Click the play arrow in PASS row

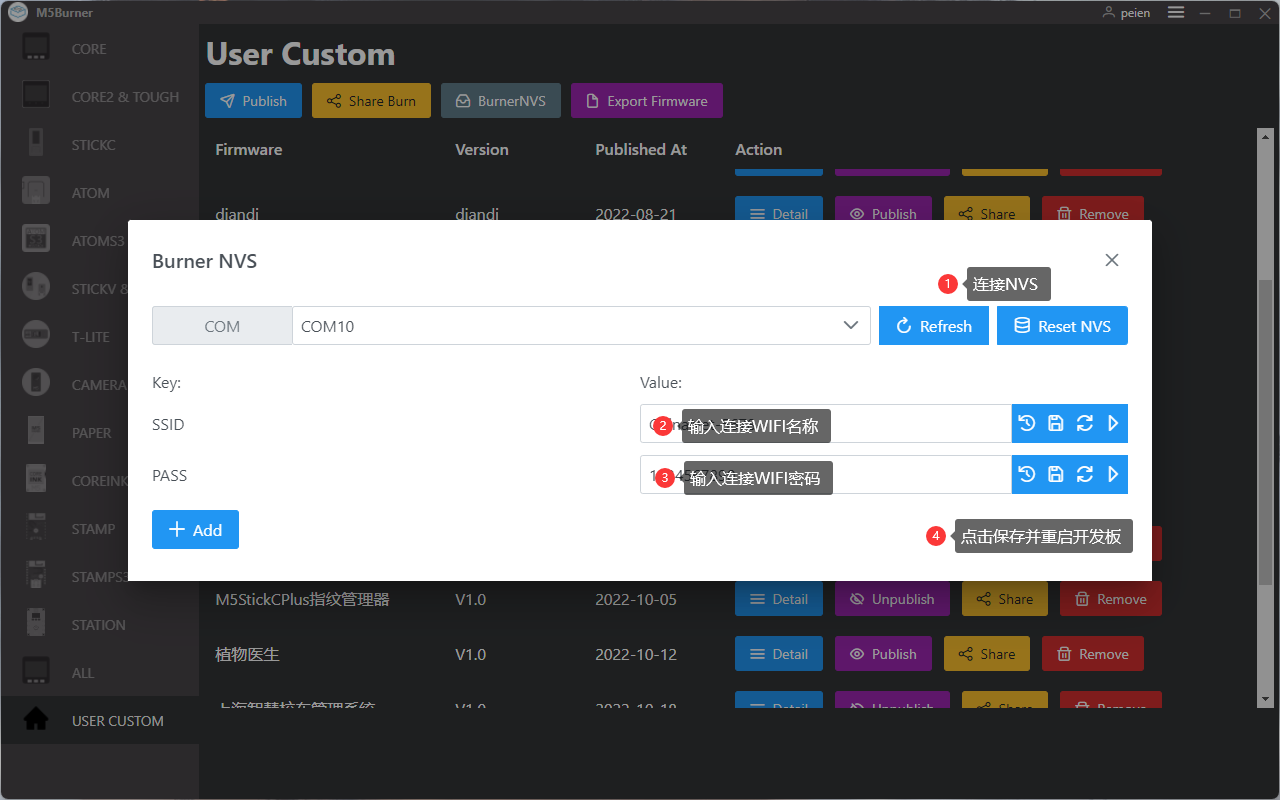[x=1113, y=474]
